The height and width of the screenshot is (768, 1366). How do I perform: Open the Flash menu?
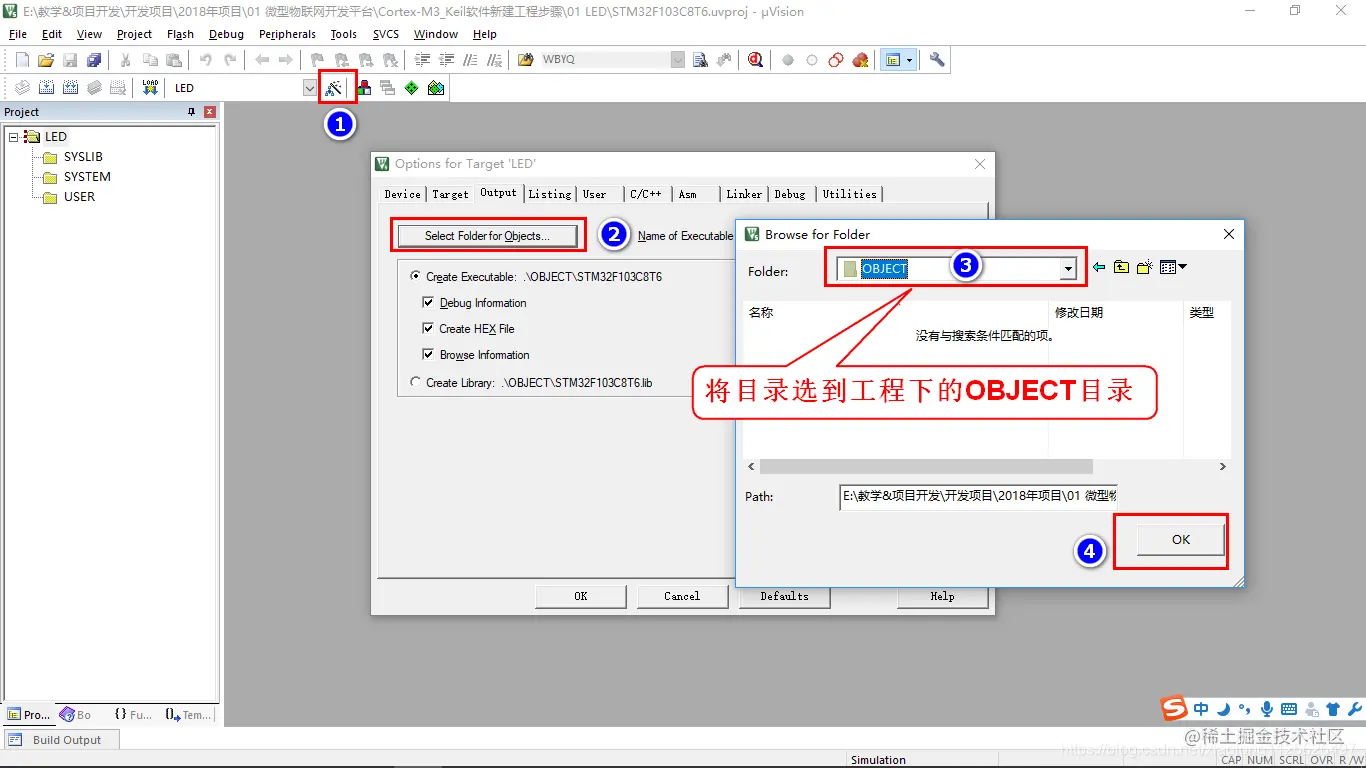180,34
